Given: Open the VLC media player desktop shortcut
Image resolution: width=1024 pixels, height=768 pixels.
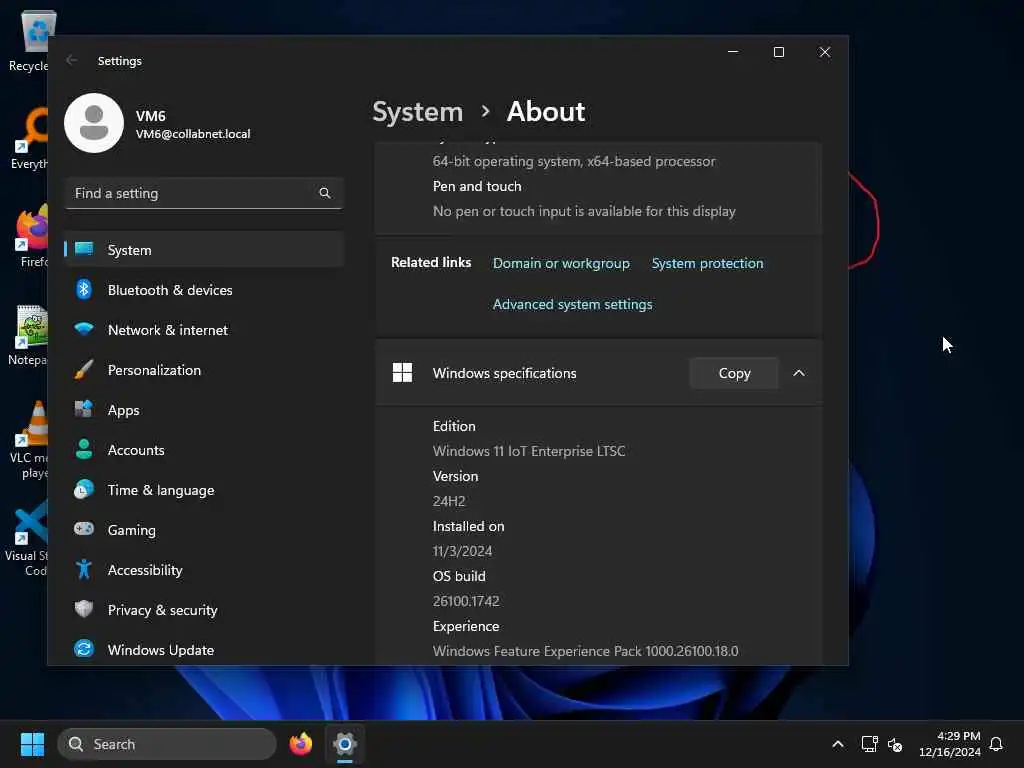Looking at the screenshot, I should (x=29, y=439).
